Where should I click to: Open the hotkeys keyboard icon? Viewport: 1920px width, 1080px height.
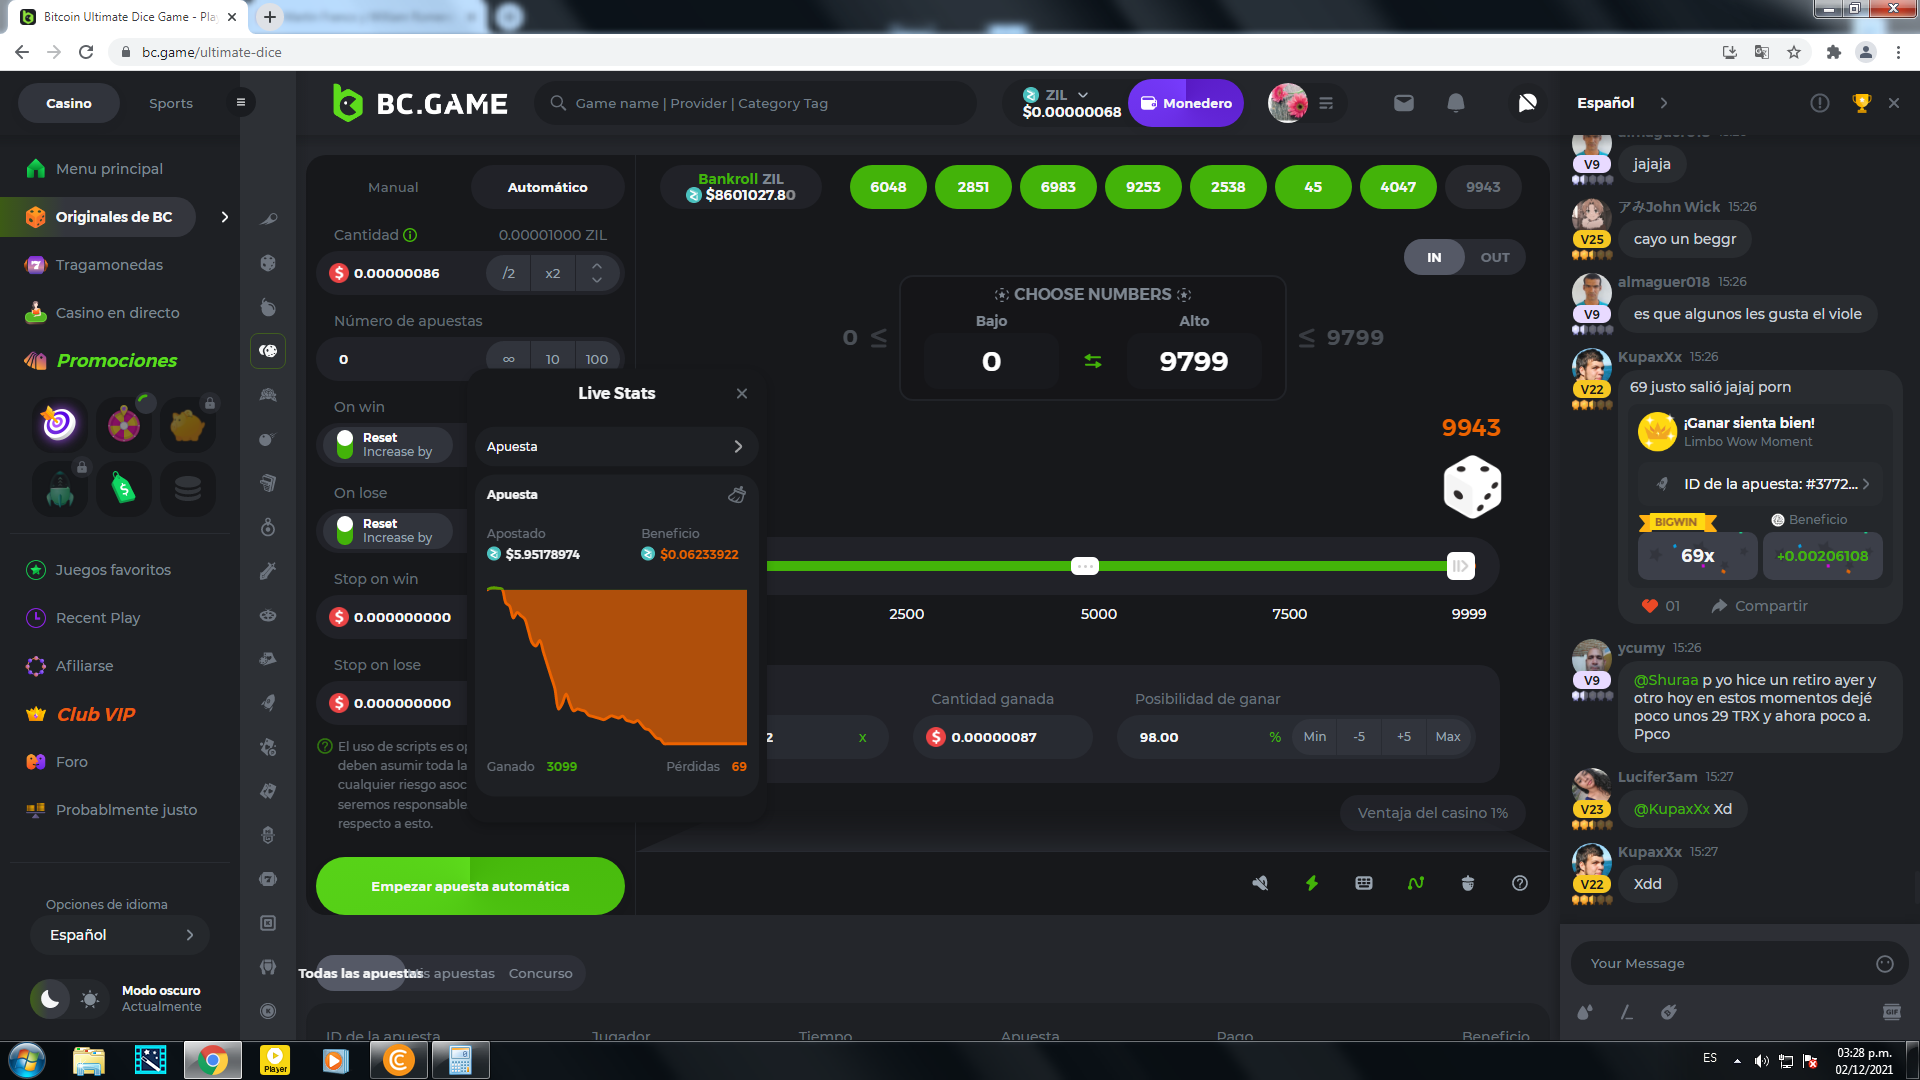pos(1364,883)
